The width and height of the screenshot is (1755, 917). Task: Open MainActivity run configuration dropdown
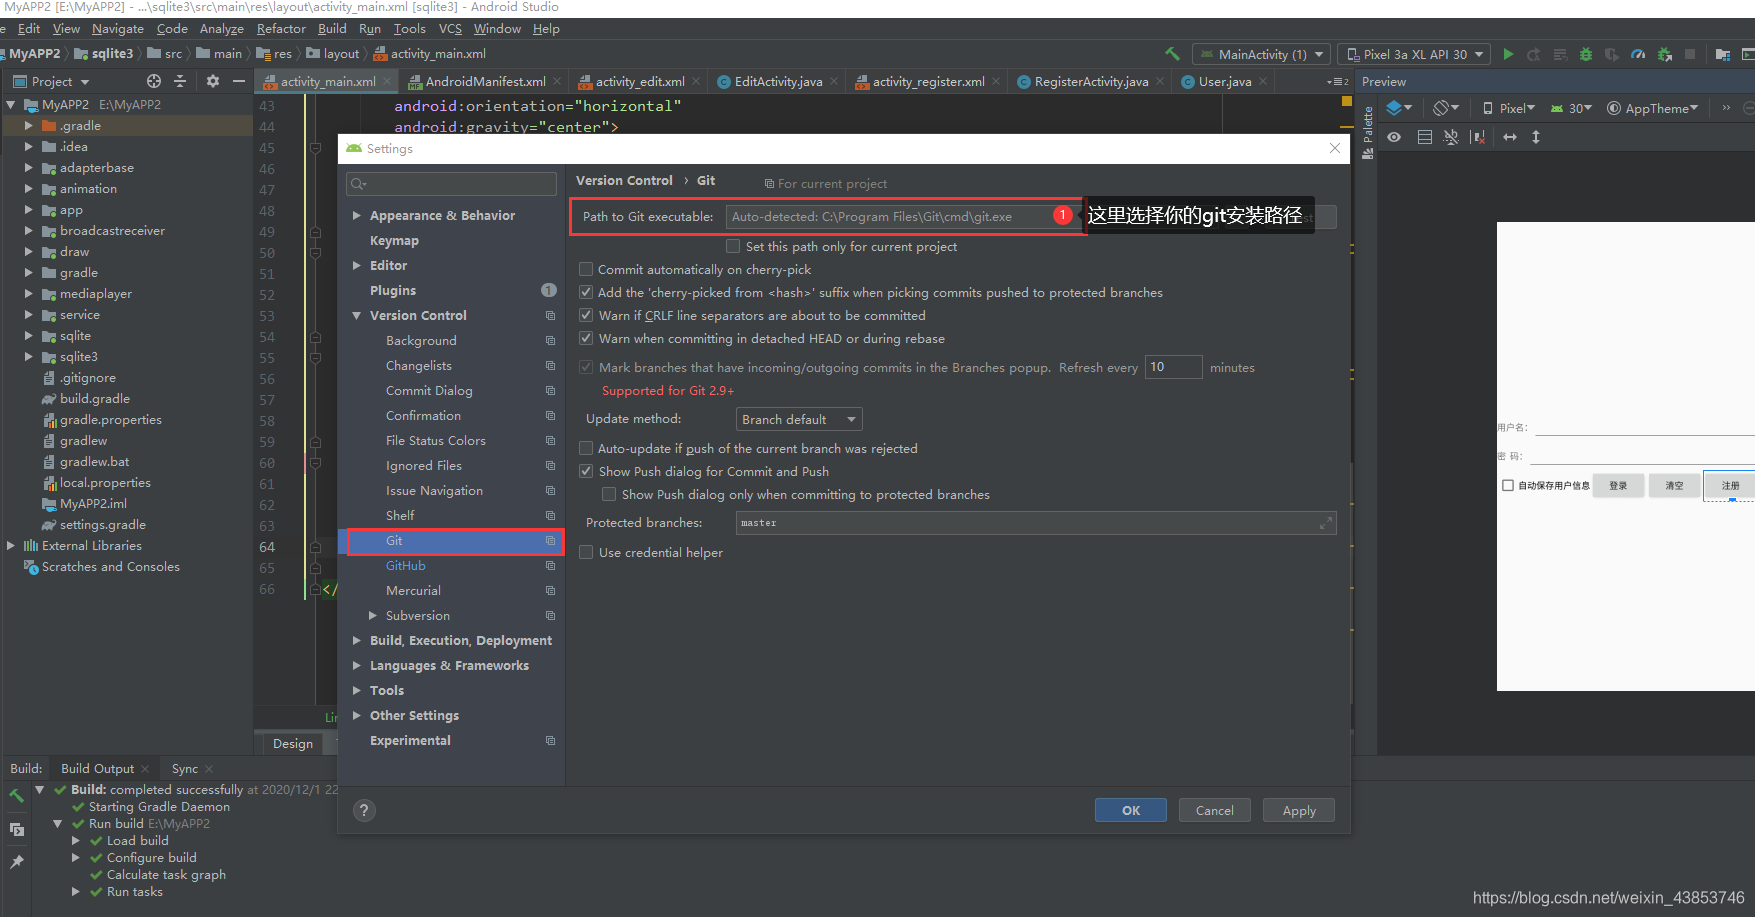point(1261,54)
